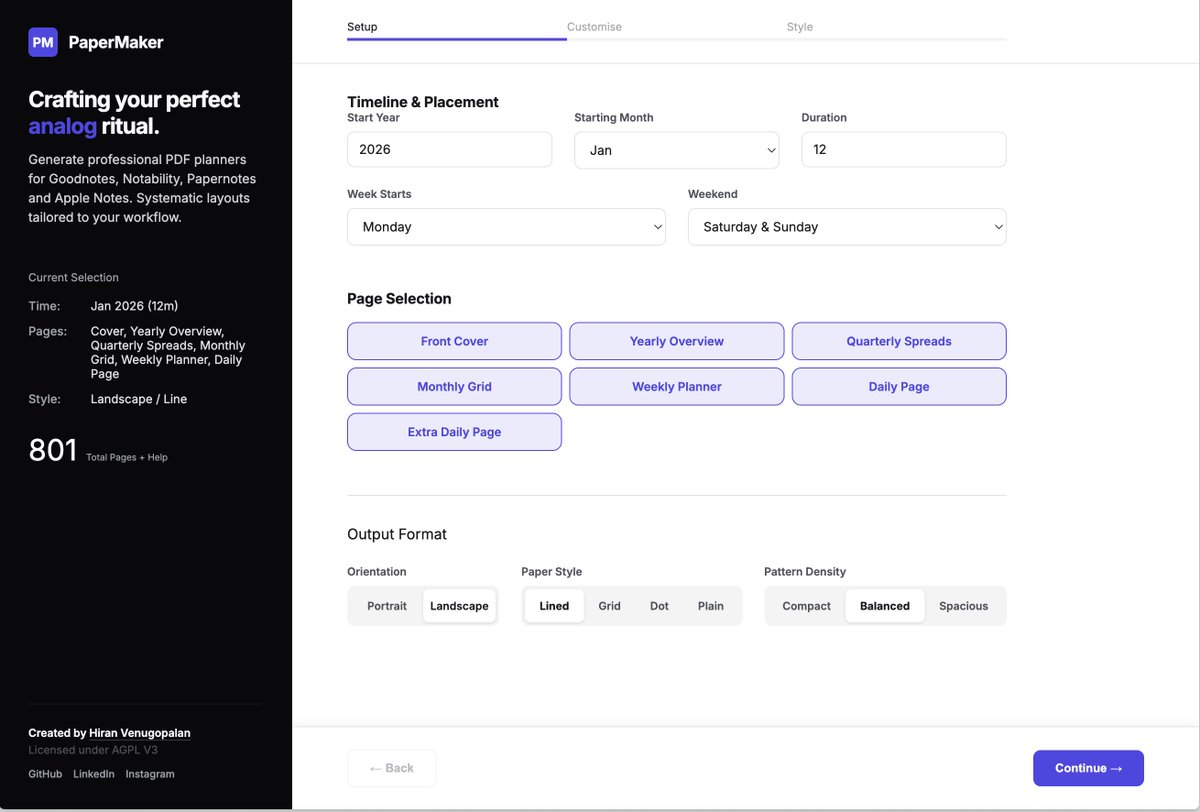Toggle the Weekly Planner page option
1200x812 pixels.
click(x=677, y=387)
